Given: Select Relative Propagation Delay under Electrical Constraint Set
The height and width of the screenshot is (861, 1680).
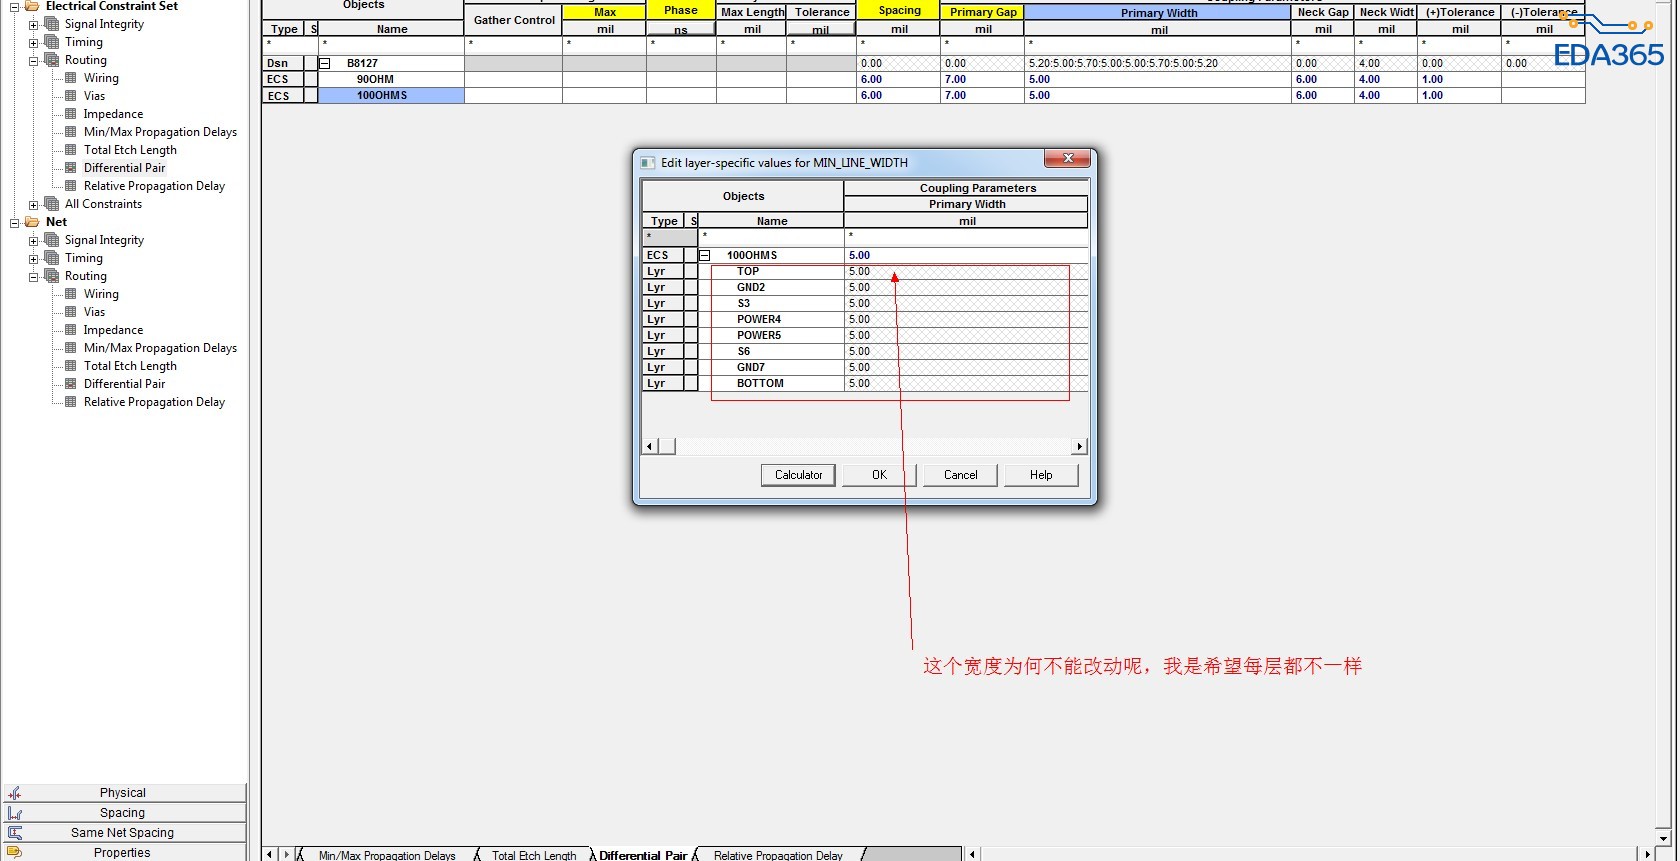Looking at the screenshot, I should click(x=154, y=186).
